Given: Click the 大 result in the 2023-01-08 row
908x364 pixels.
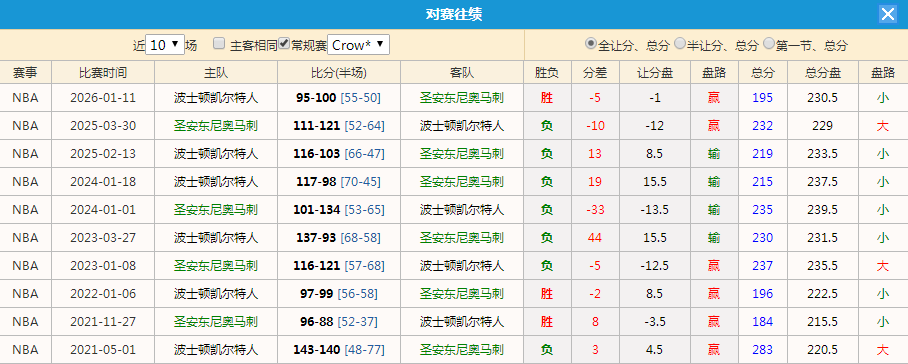Looking at the screenshot, I should click(x=883, y=266).
